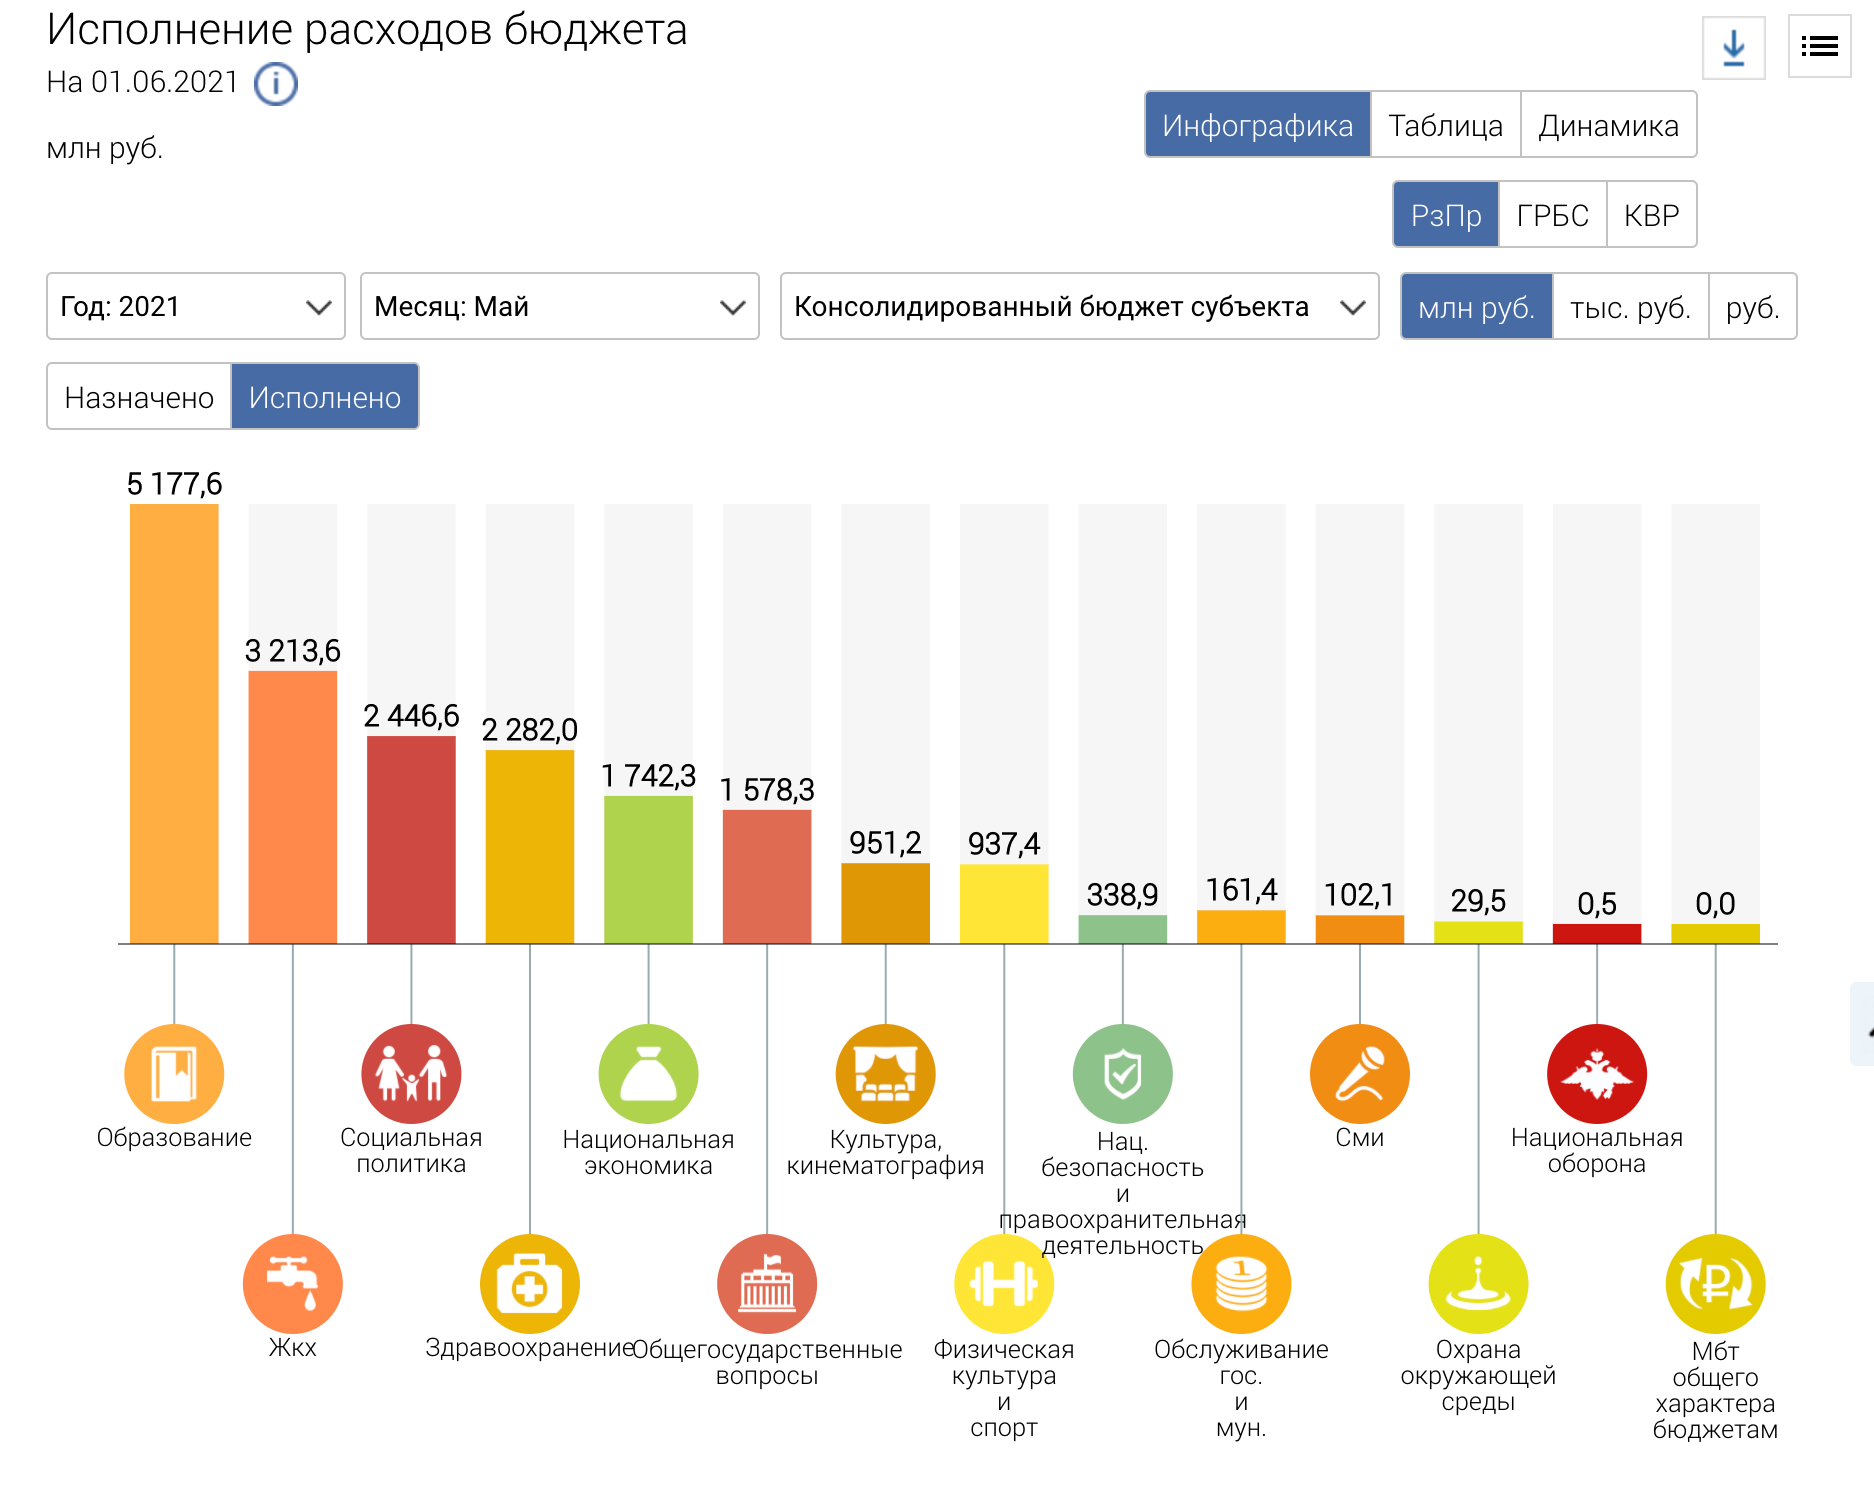Toggle units to млн руб.

(x=1477, y=307)
